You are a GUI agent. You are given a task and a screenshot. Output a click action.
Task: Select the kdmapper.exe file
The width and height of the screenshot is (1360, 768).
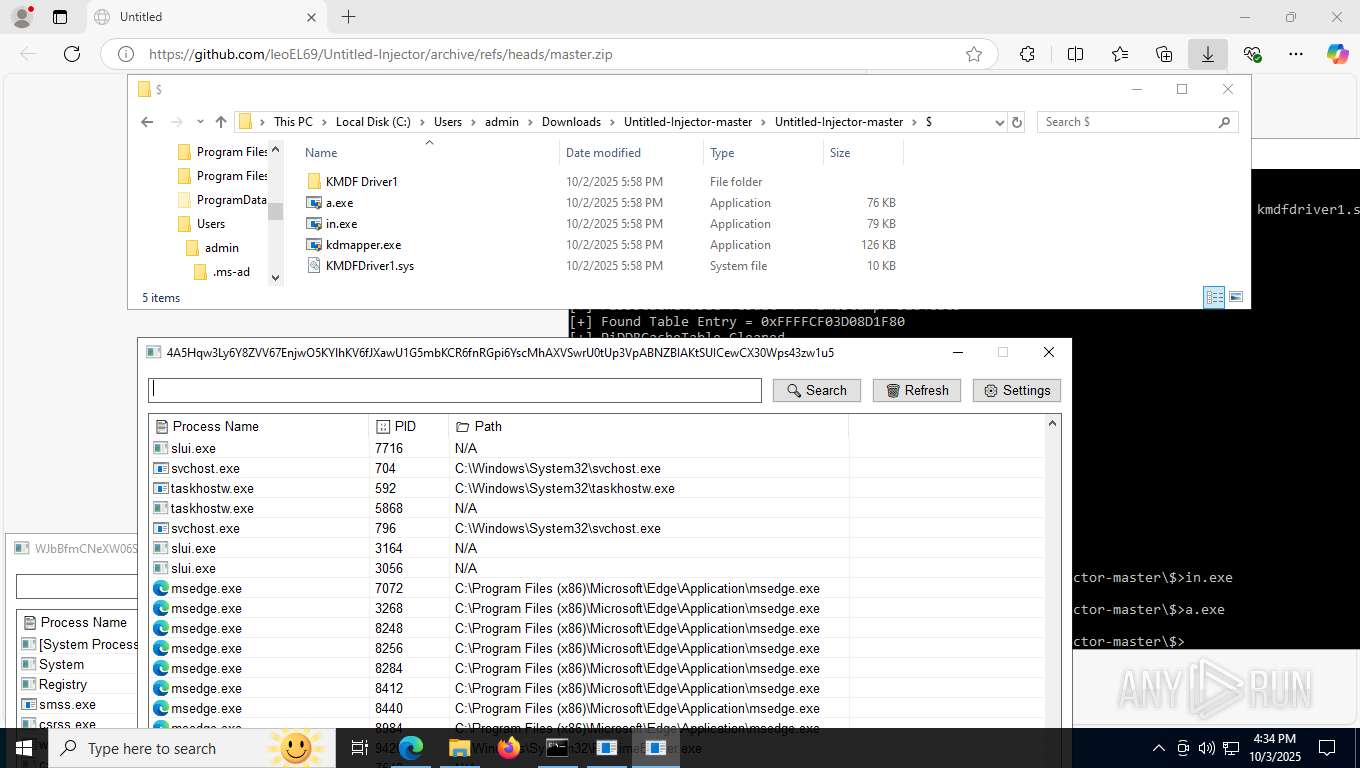tap(363, 245)
